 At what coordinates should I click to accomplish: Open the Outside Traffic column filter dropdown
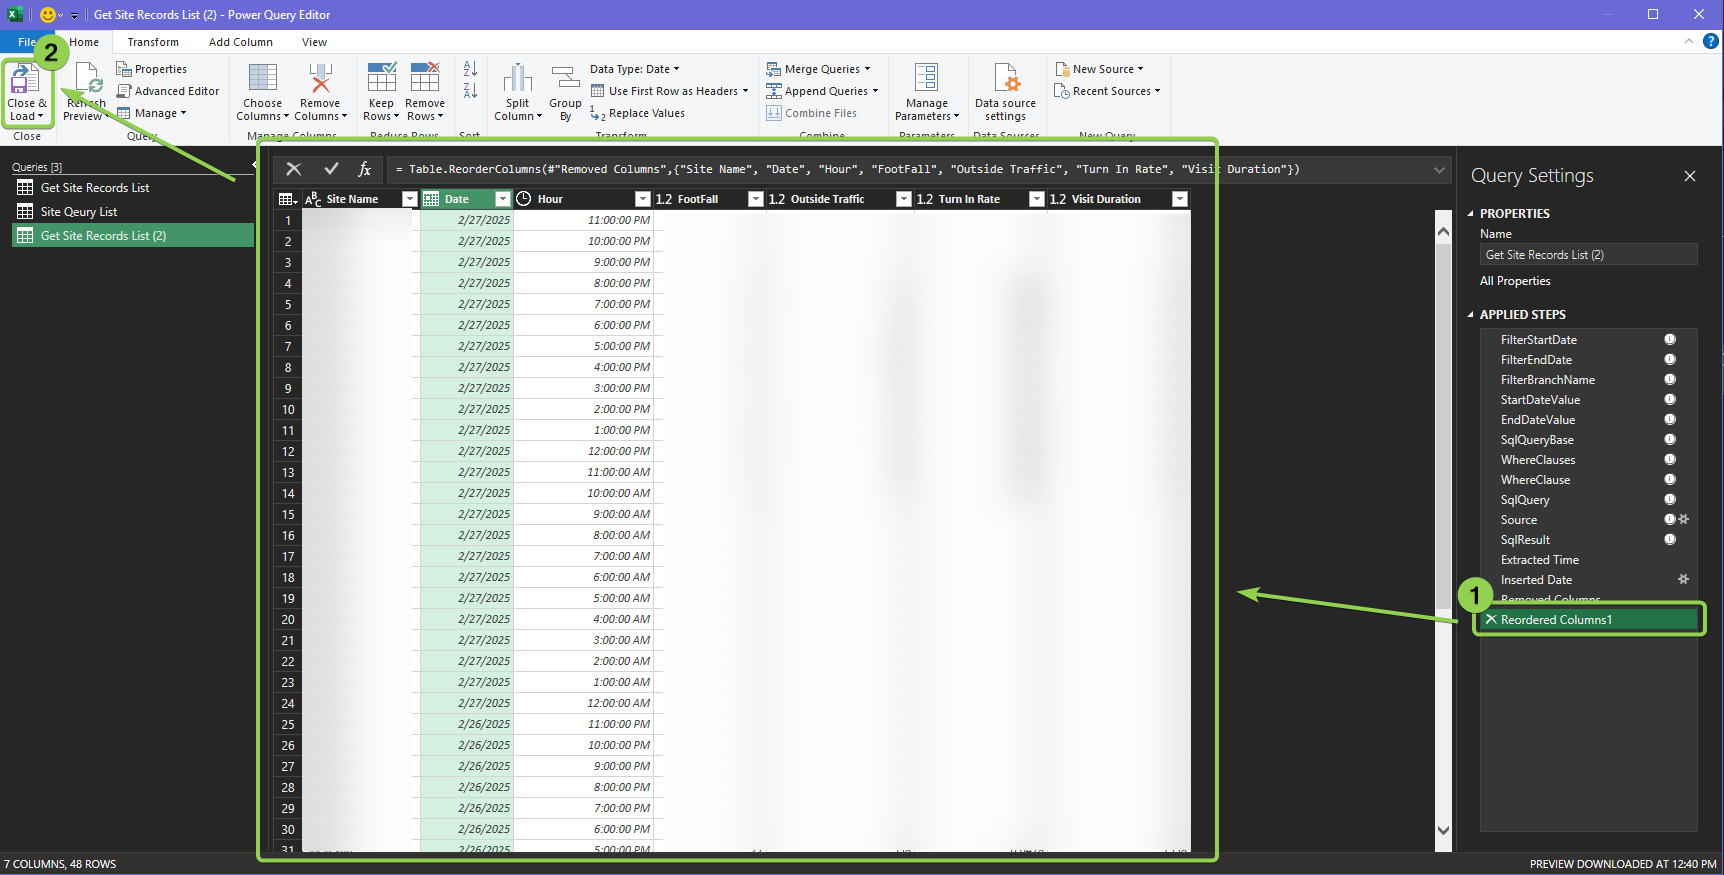904,199
